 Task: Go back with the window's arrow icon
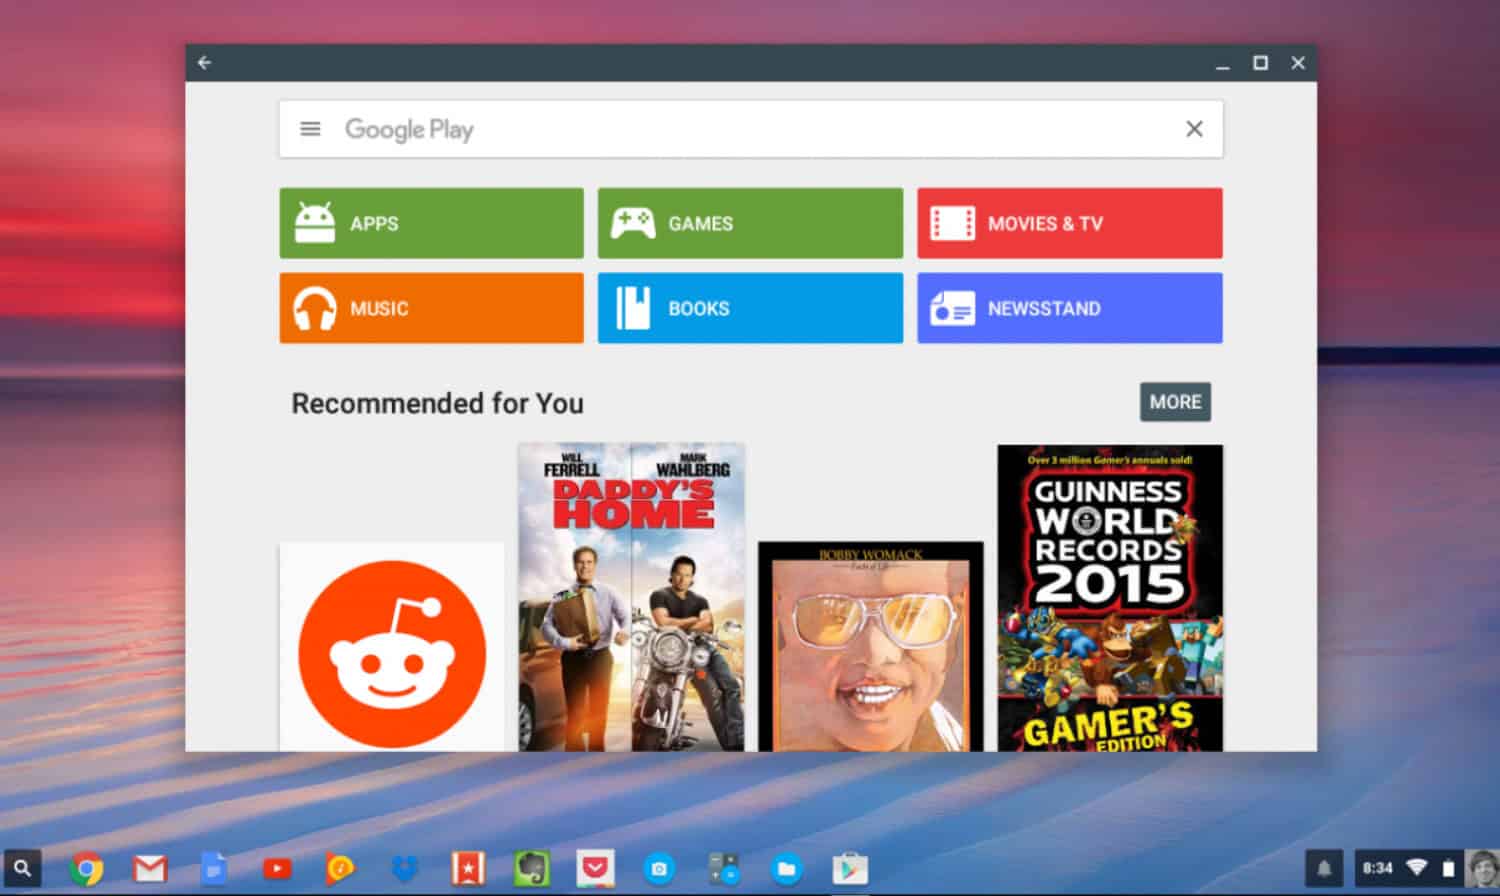click(205, 62)
